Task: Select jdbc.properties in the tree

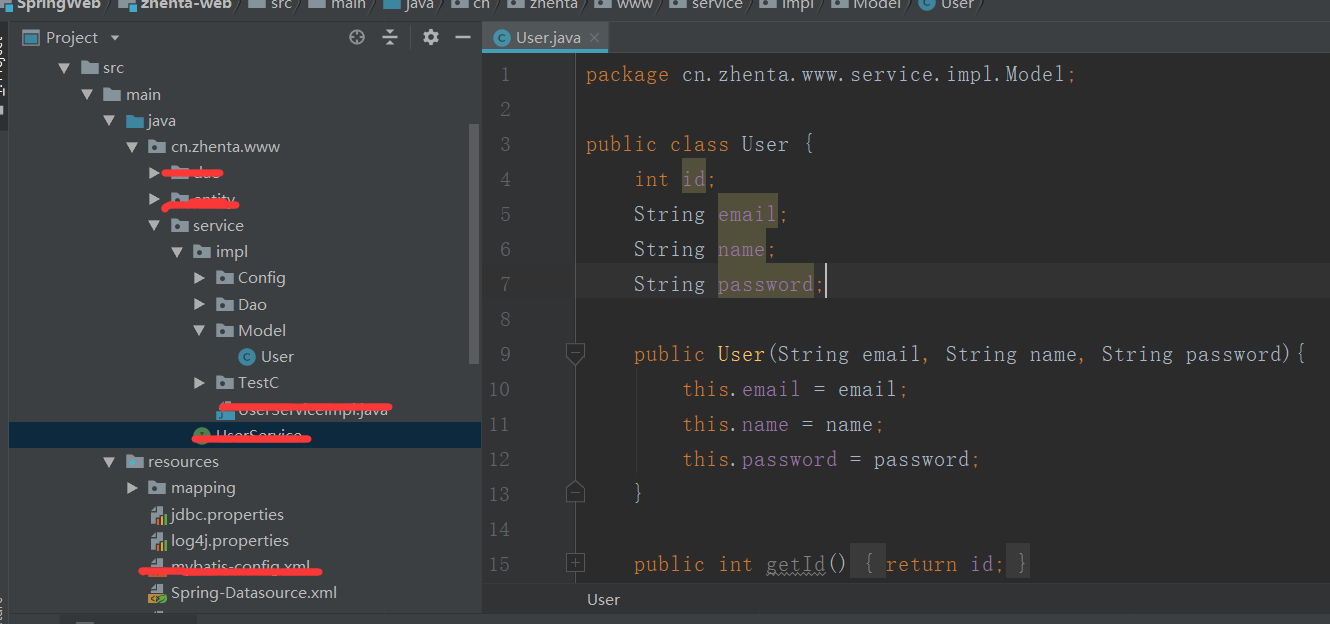Action: click(227, 515)
